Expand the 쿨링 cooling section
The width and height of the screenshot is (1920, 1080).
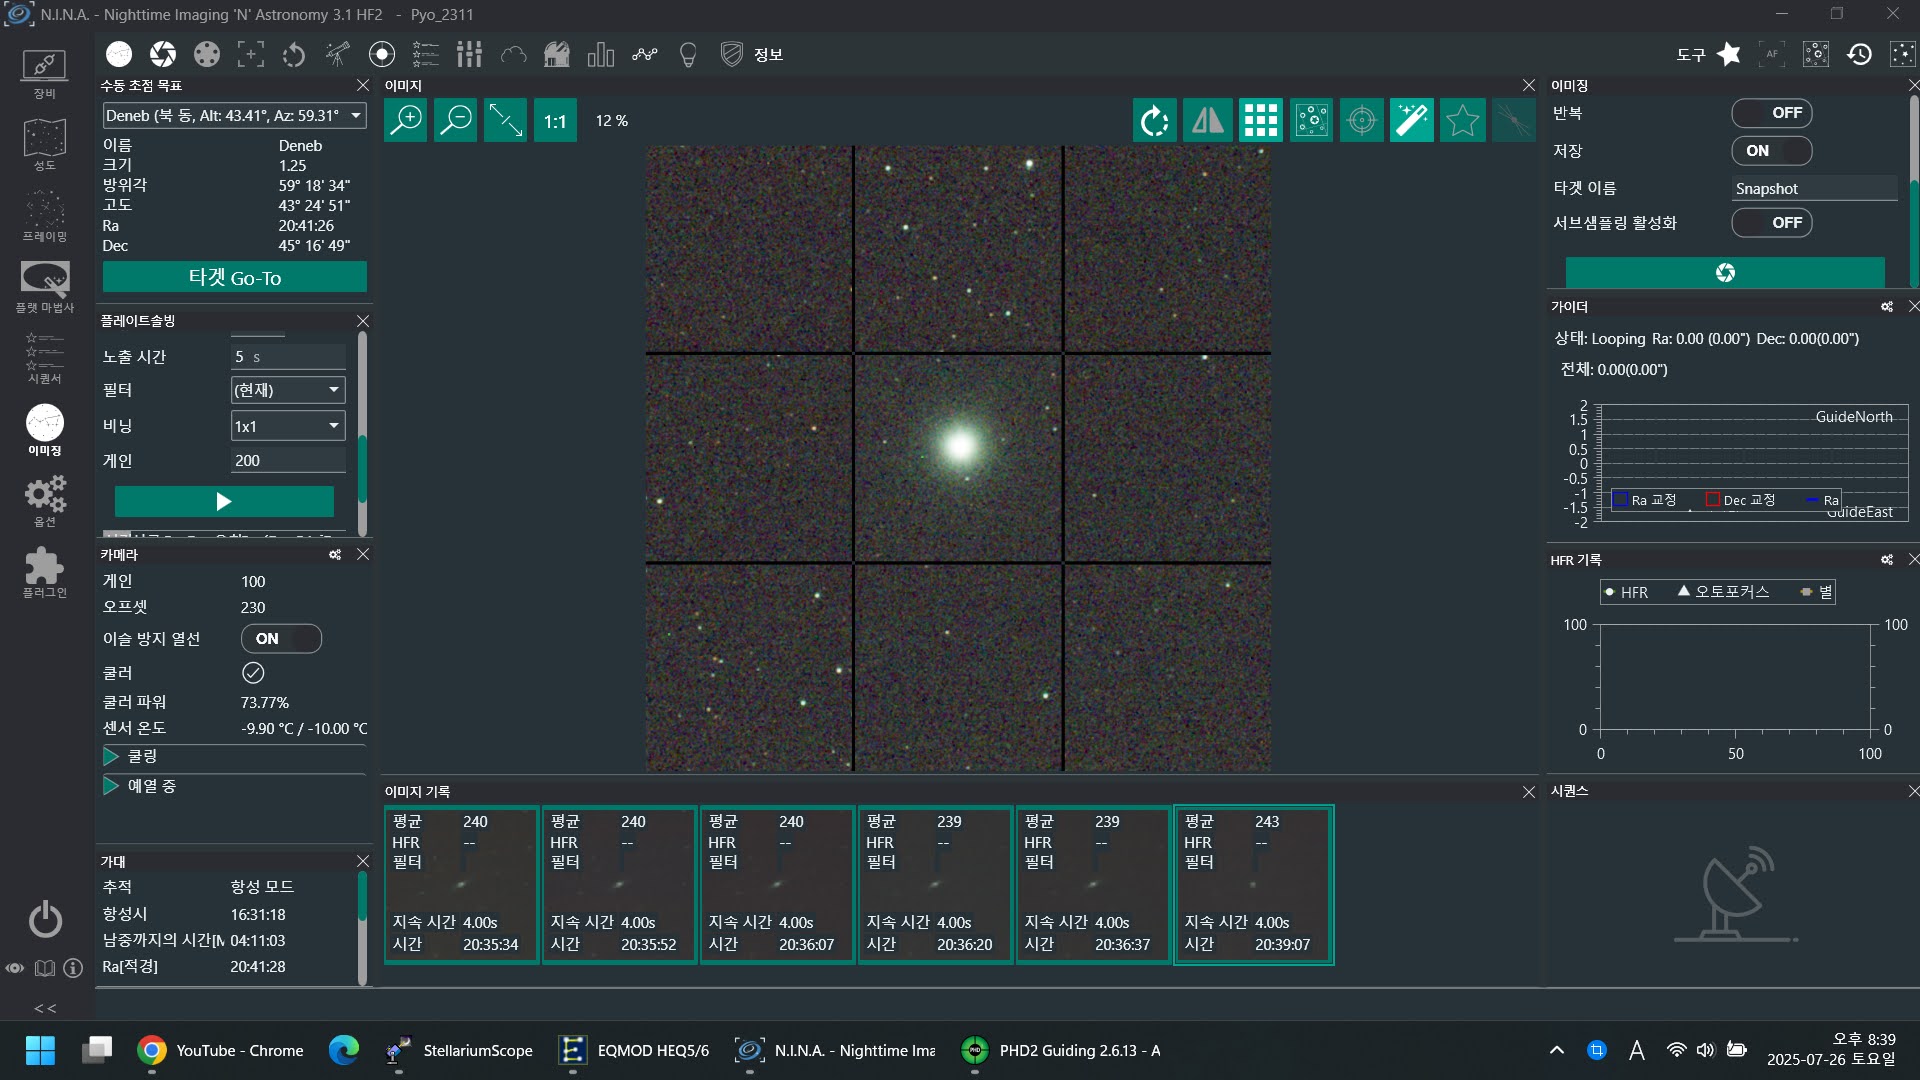coord(111,756)
